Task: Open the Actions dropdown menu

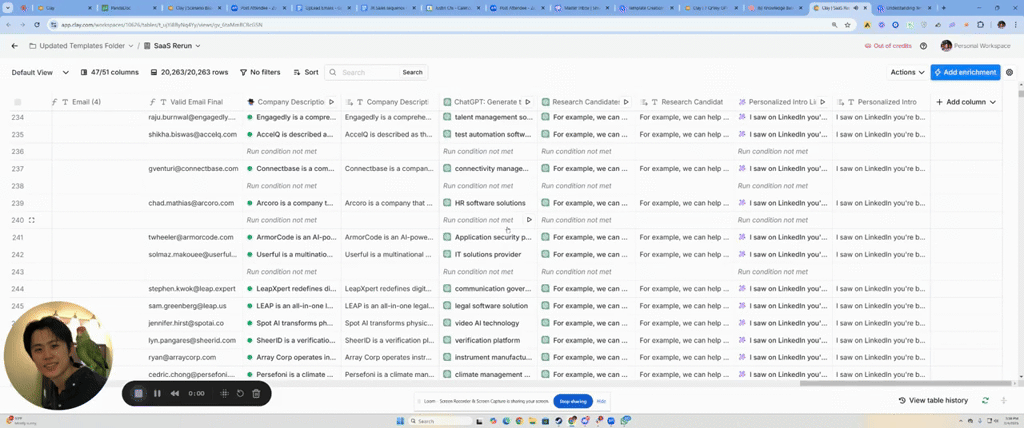Action: tap(907, 72)
